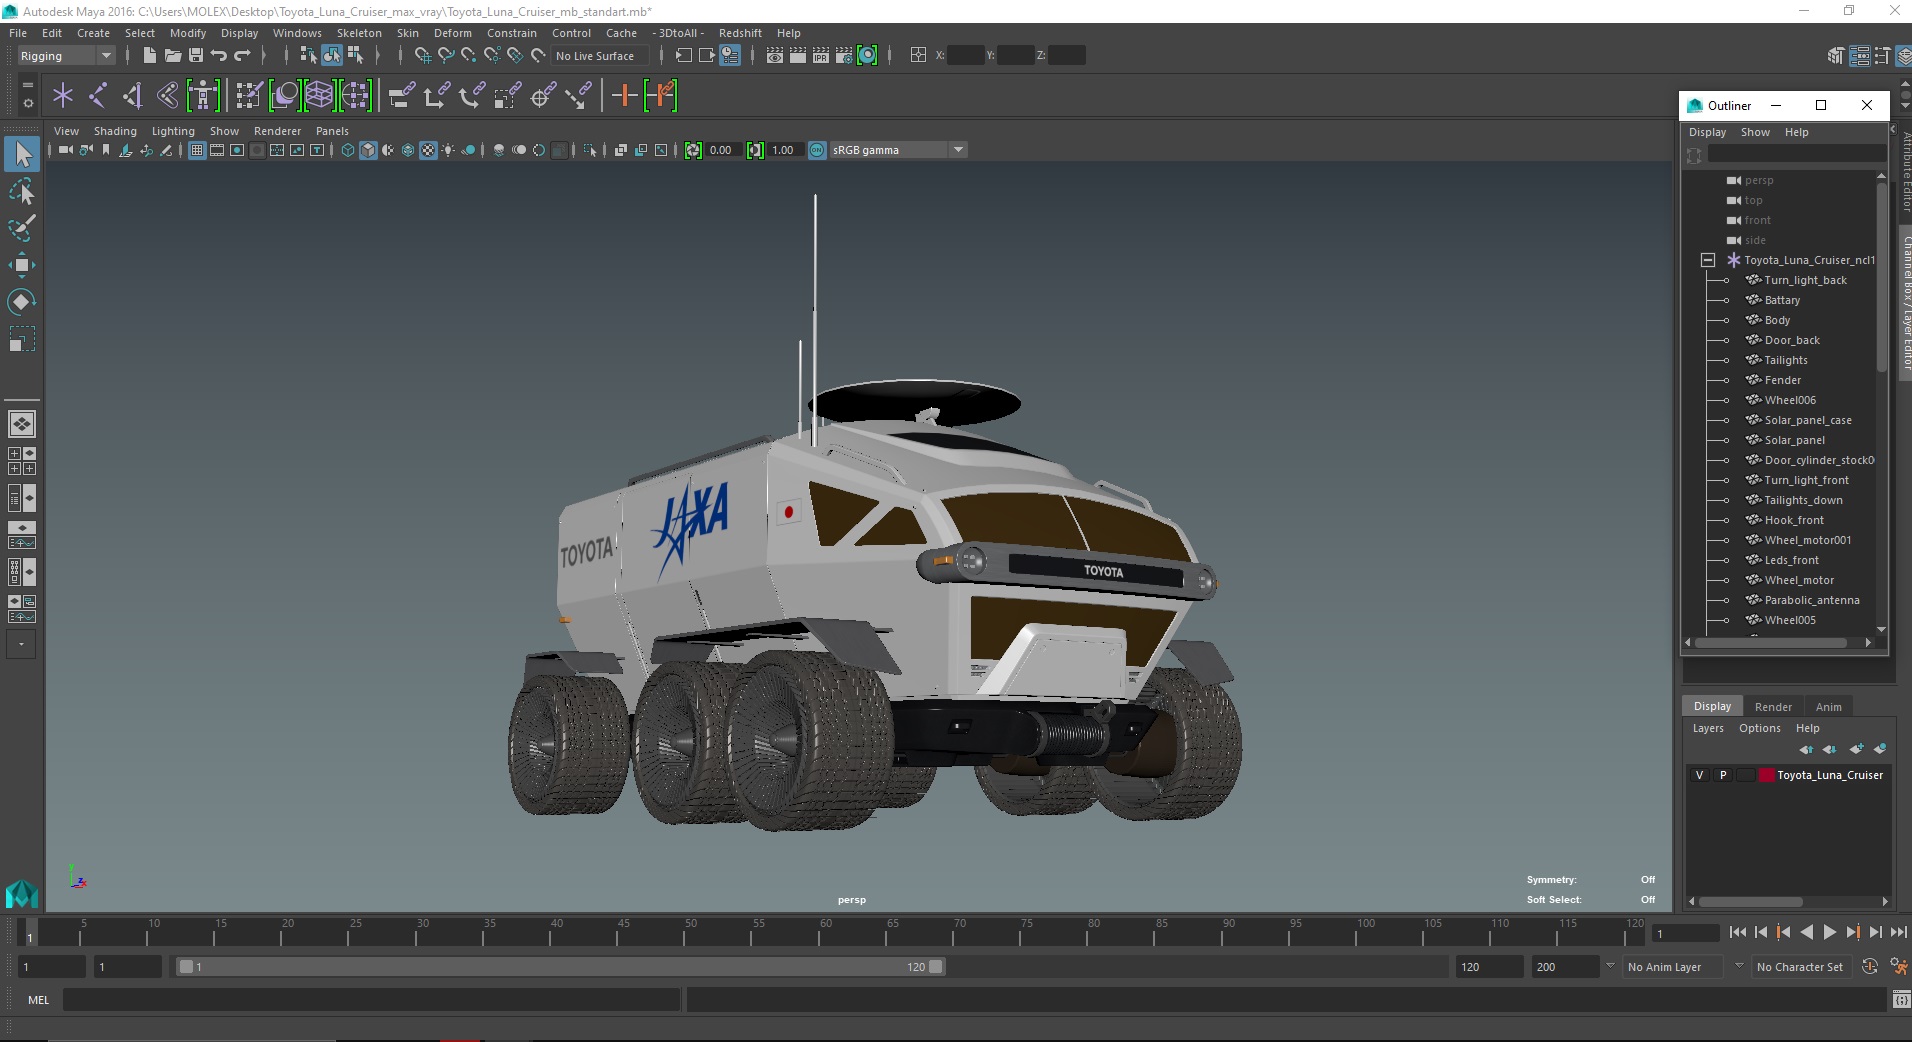Click the range slider bar handle at 120
The image size is (1912, 1042).
[x=936, y=967]
